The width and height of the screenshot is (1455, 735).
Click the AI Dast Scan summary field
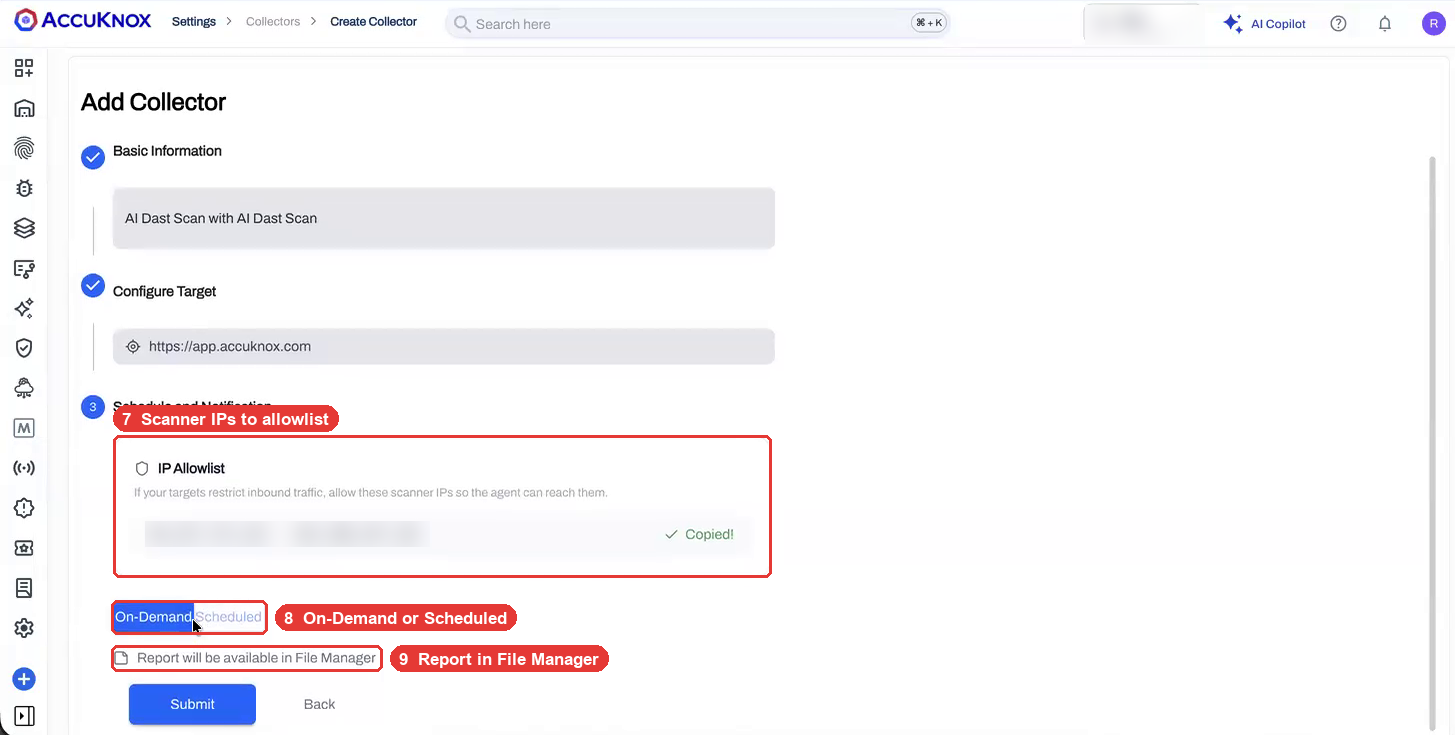[x=444, y=218]
